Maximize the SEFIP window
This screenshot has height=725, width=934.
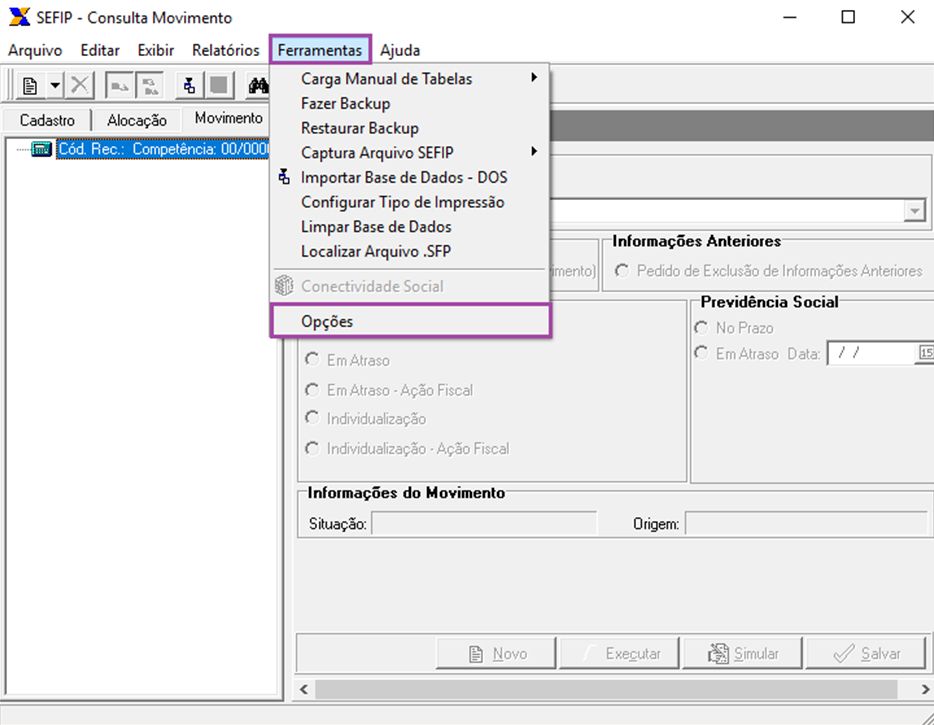(848, 17)
